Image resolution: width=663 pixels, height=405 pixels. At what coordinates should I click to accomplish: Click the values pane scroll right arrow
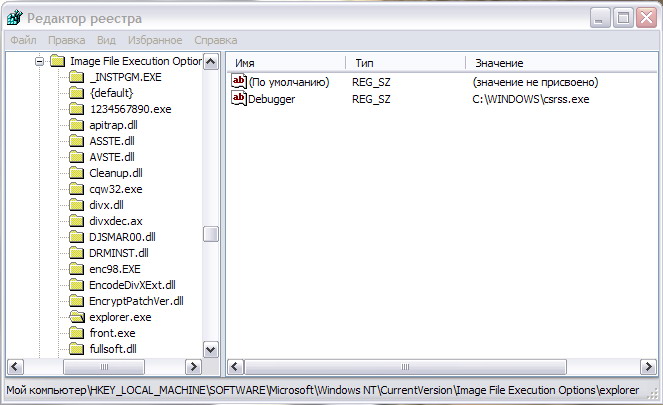click(649, 367)
